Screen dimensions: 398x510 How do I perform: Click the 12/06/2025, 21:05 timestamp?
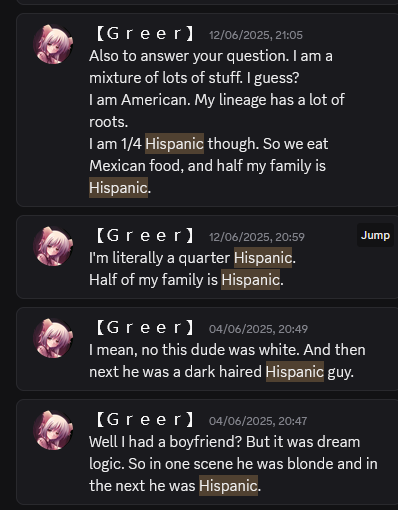[x=256, y=35]
